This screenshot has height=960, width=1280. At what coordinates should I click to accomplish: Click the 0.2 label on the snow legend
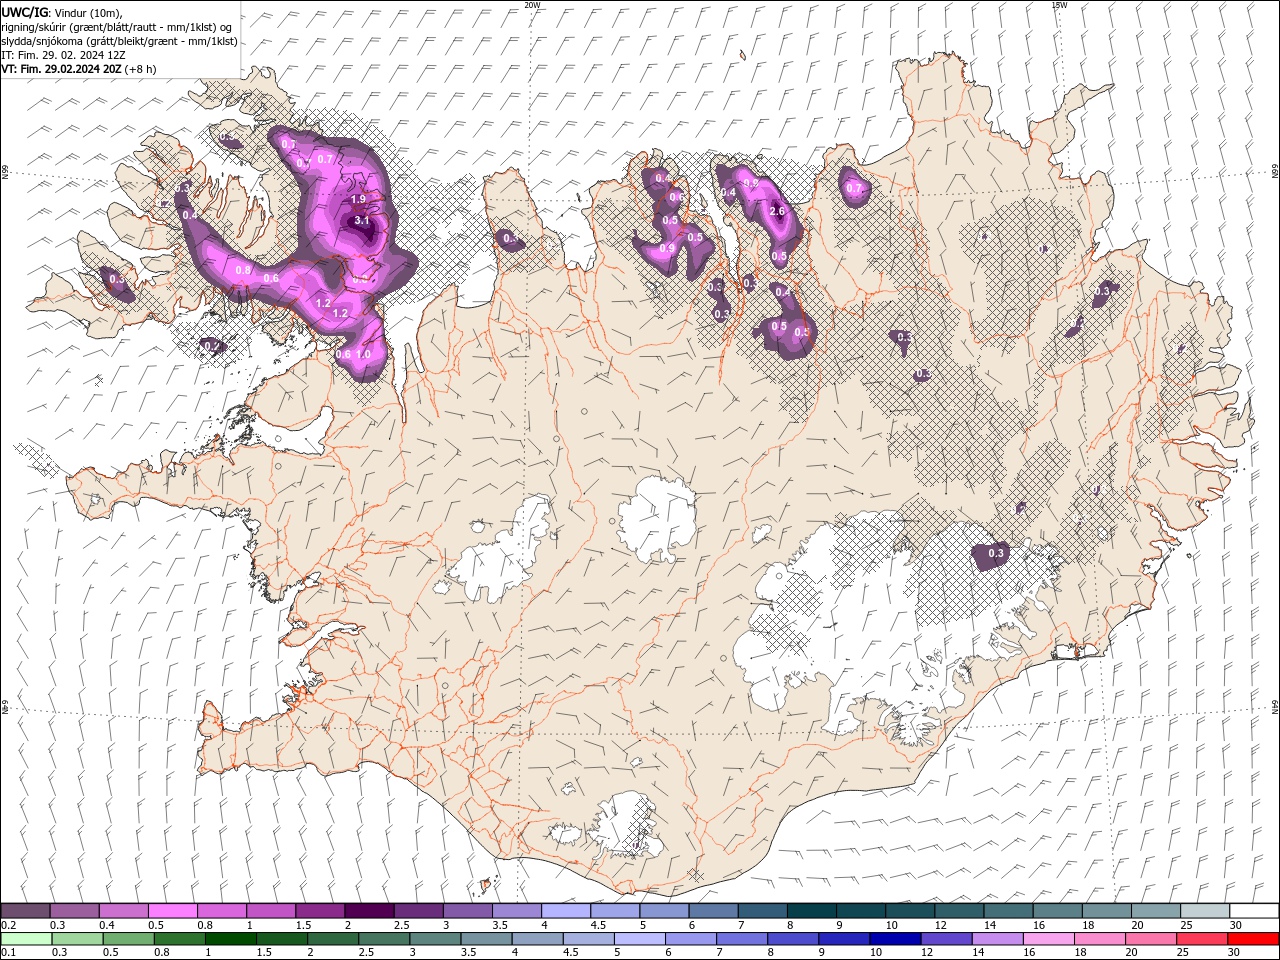click(x=9, y=925)
